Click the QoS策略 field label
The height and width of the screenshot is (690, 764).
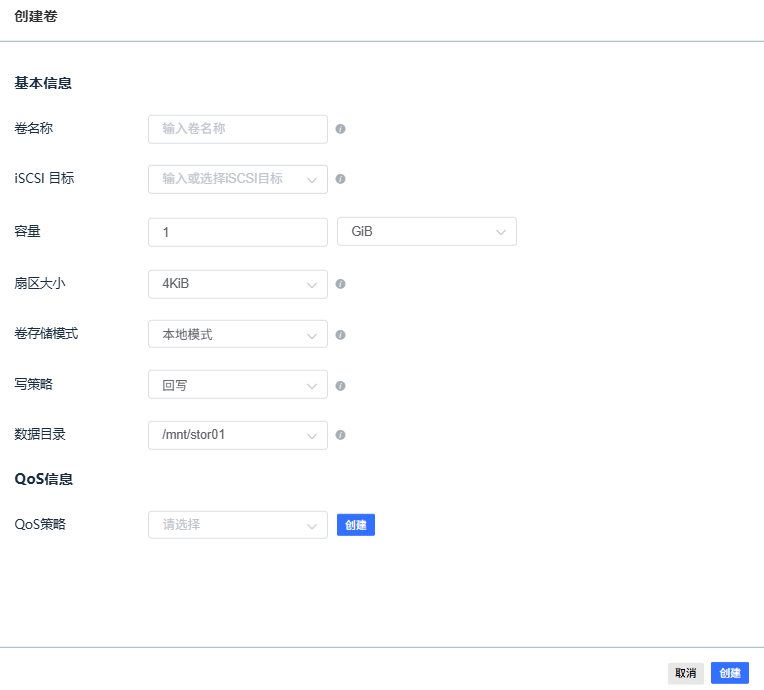pyautogui.click(x=40, y=524)
